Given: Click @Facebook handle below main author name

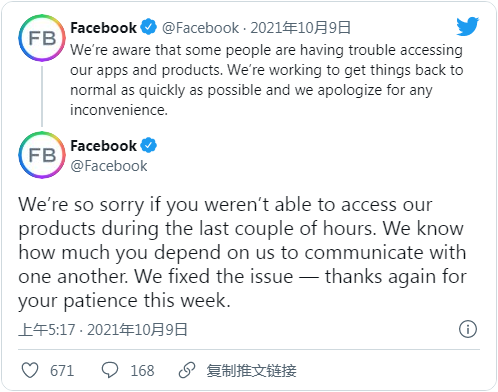Looking at the screenshot, I should (109, 166).
